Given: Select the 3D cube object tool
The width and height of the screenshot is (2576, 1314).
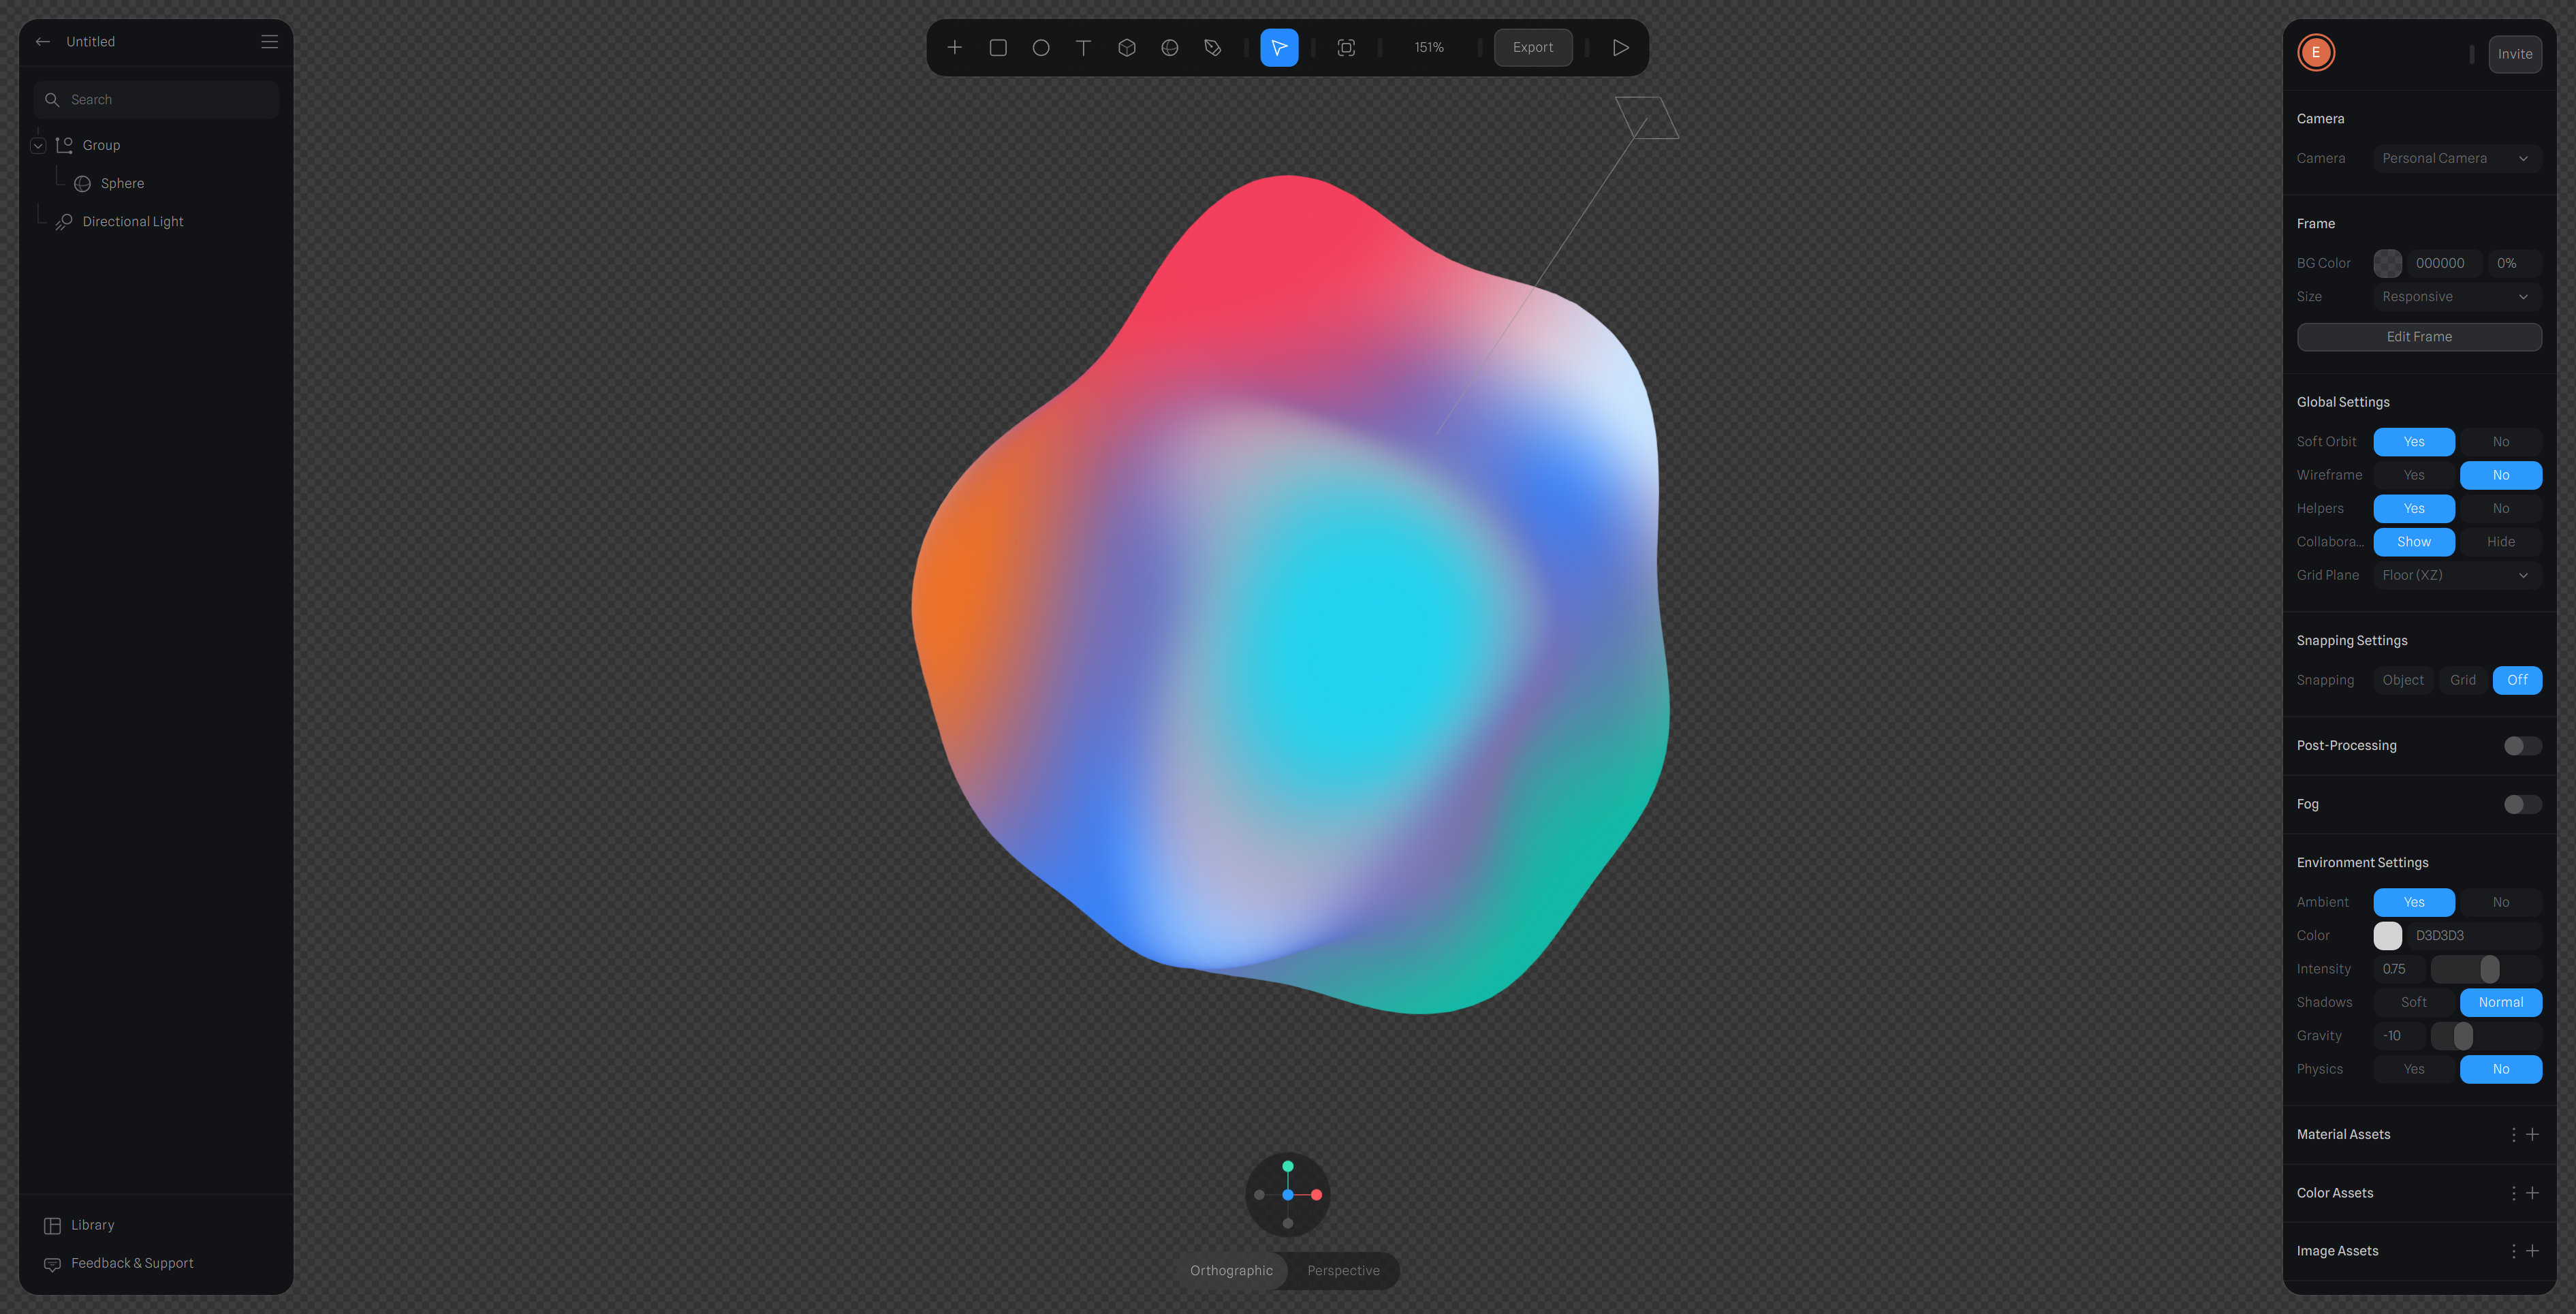Looking at the screenshot, I should click(x=1126, y=47).
